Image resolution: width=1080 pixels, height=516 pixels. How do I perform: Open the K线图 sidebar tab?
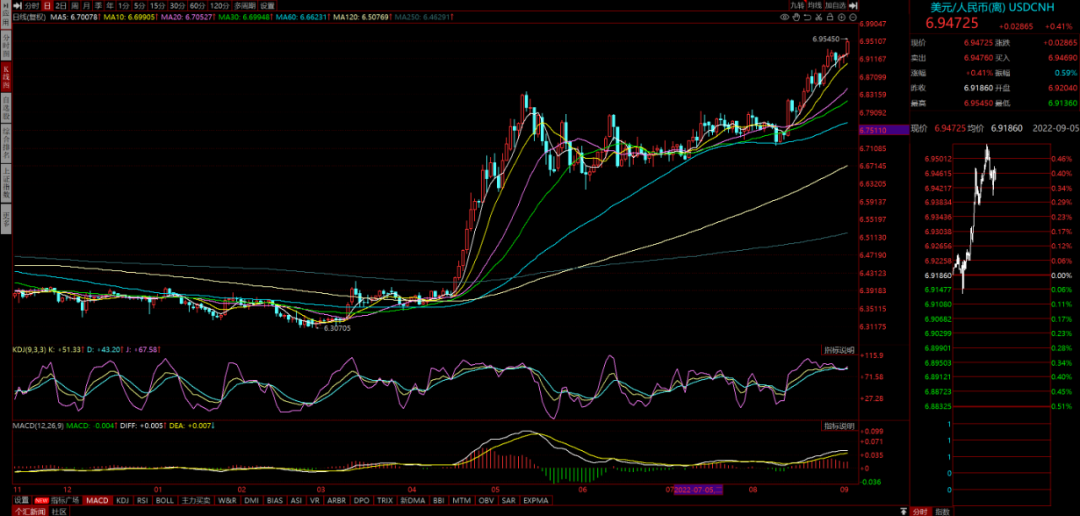coord(6,79)
